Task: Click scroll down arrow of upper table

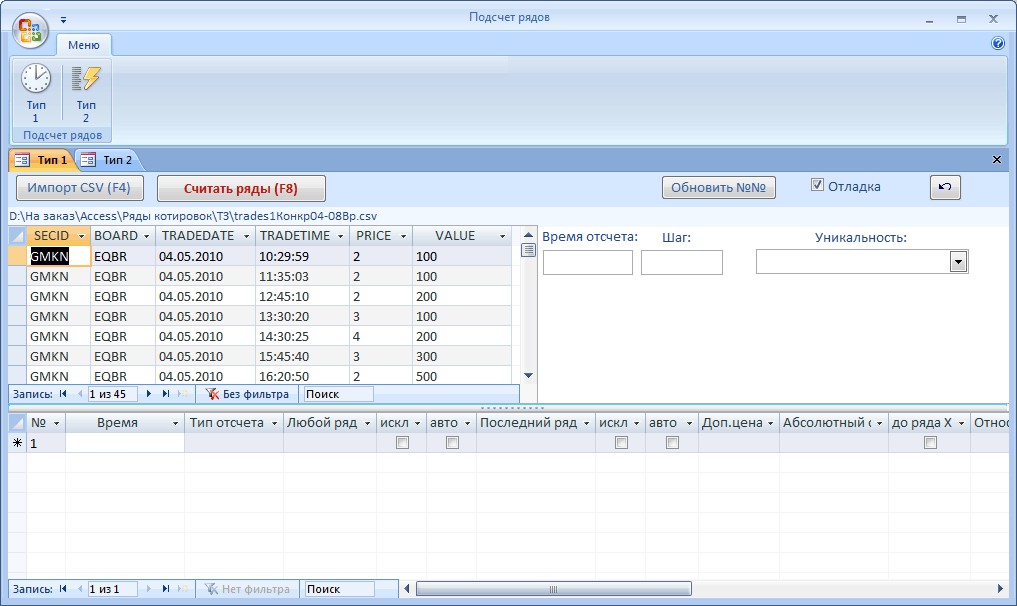Action: click(529, 376)
